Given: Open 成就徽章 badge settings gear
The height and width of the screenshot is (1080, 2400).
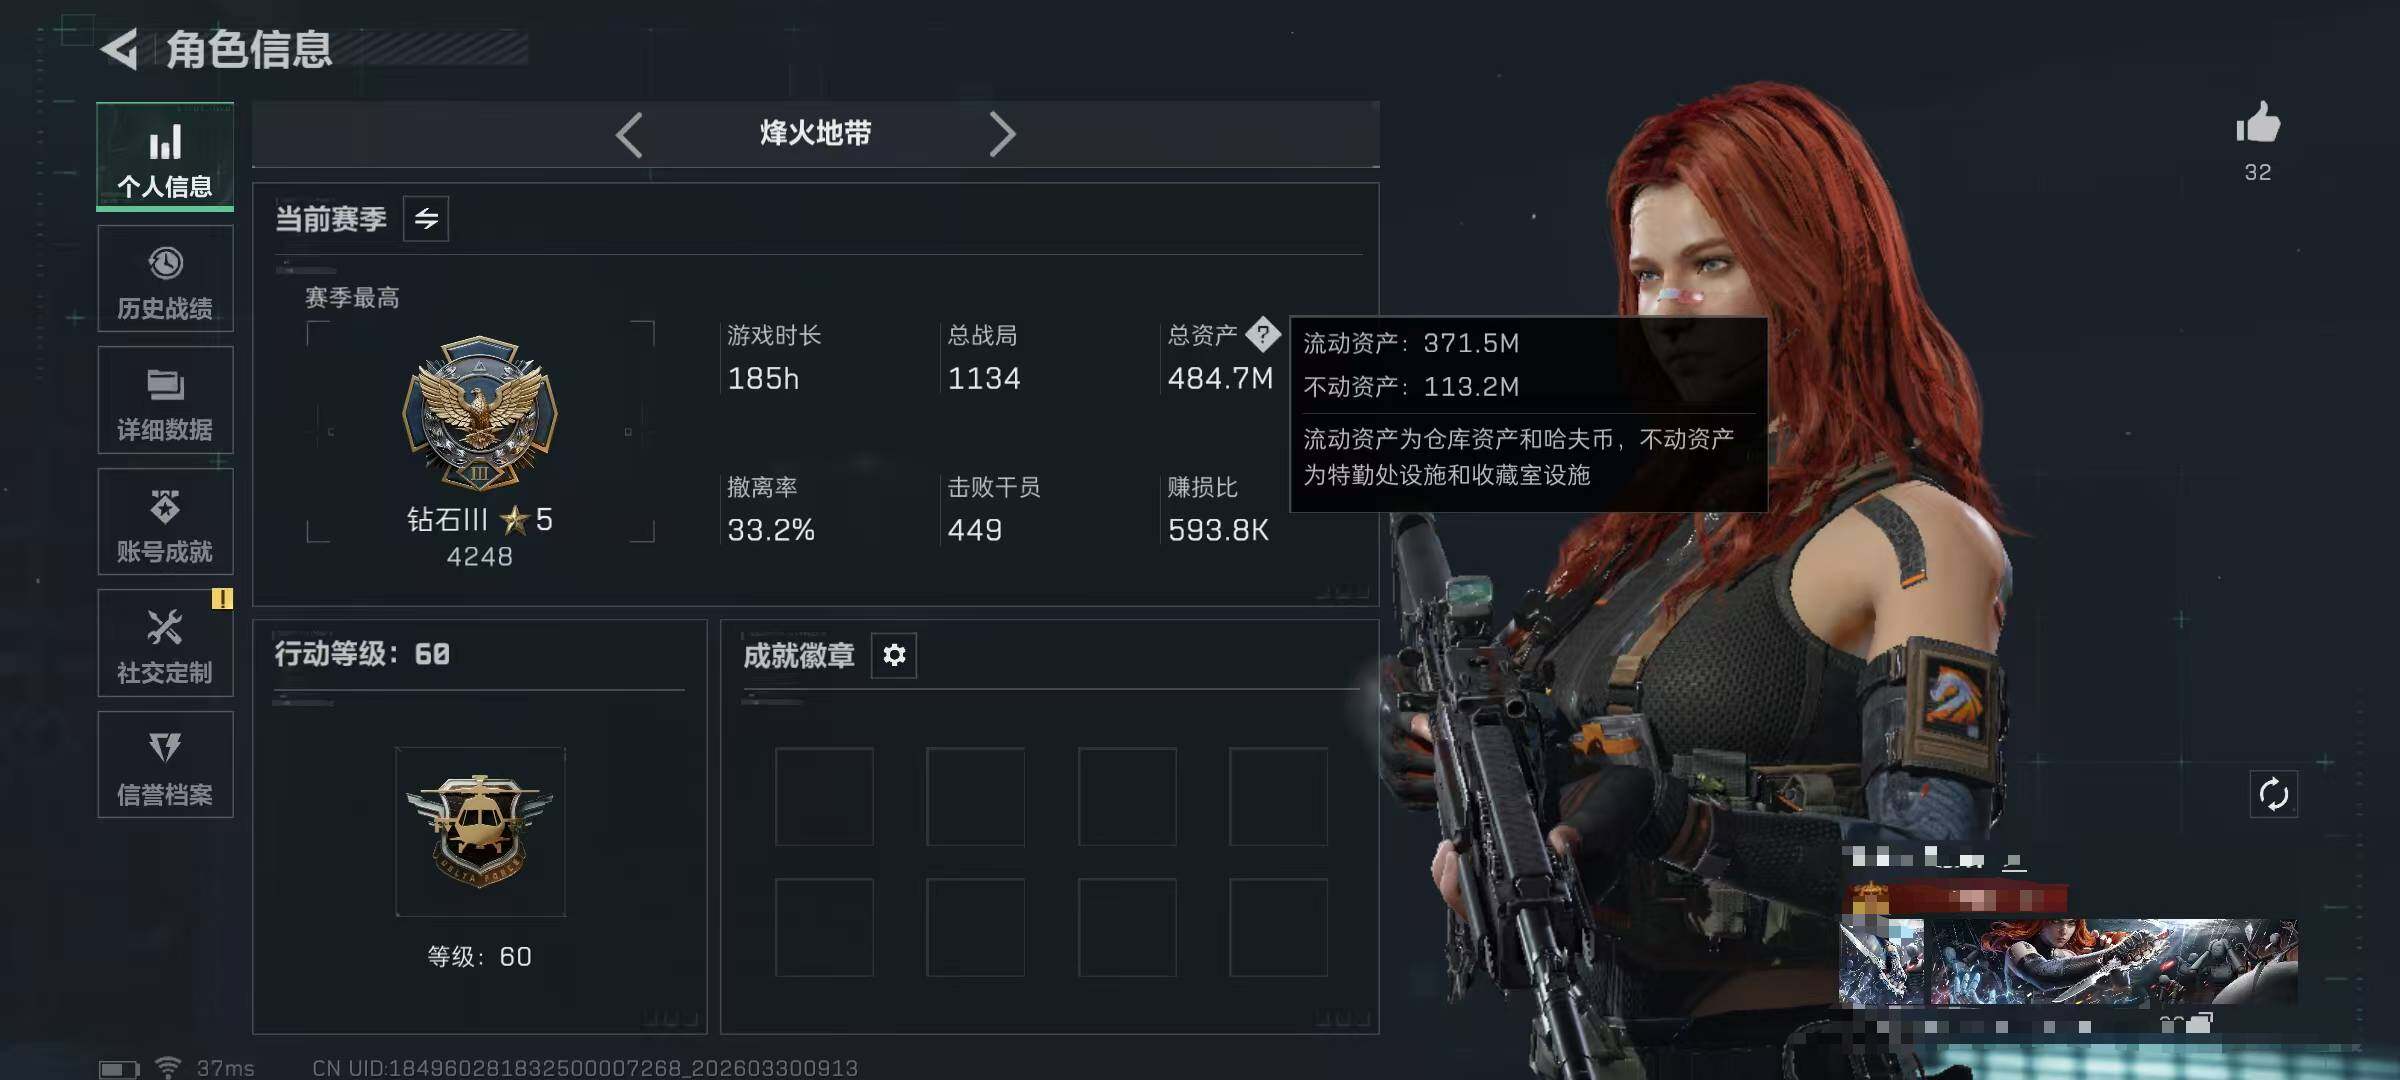Looking at the screenshot, I should pos(894,655).
